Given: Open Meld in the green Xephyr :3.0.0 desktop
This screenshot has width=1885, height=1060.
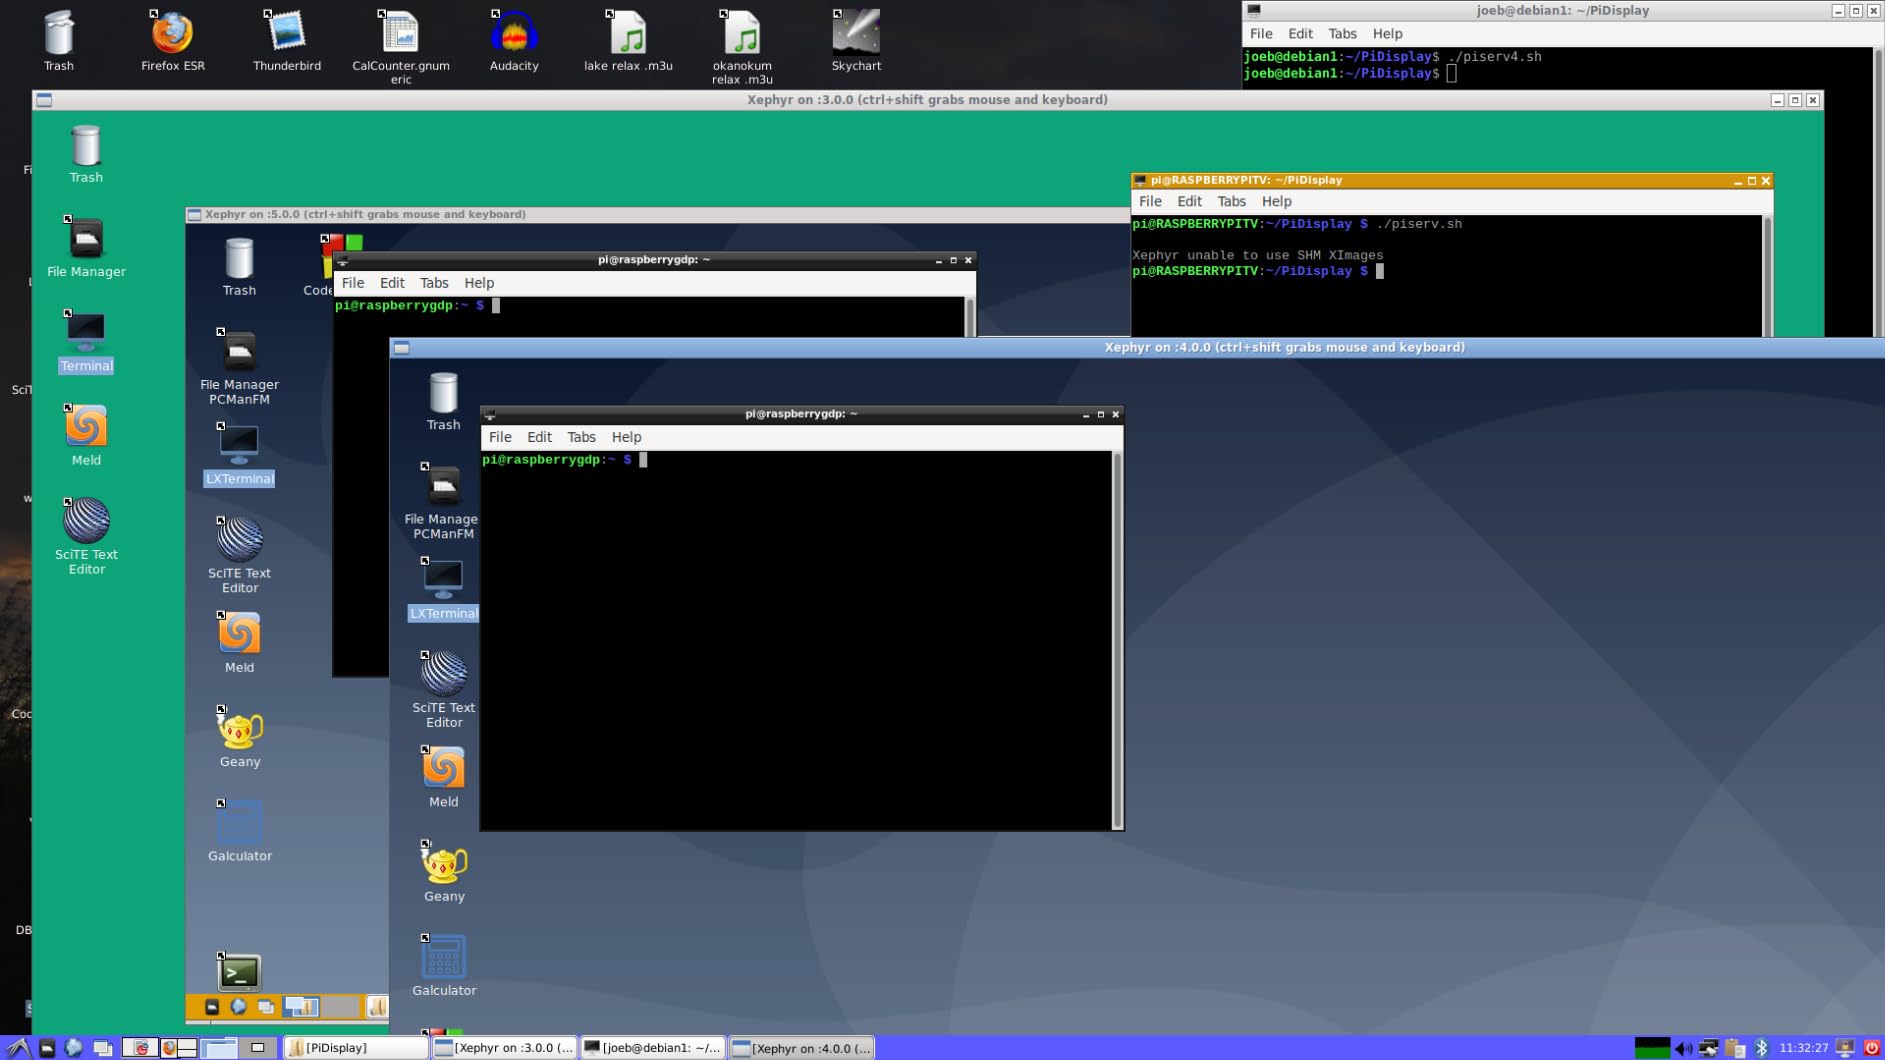Looking at the screenshot, I should pyautogui.click(x=86, y=429).
